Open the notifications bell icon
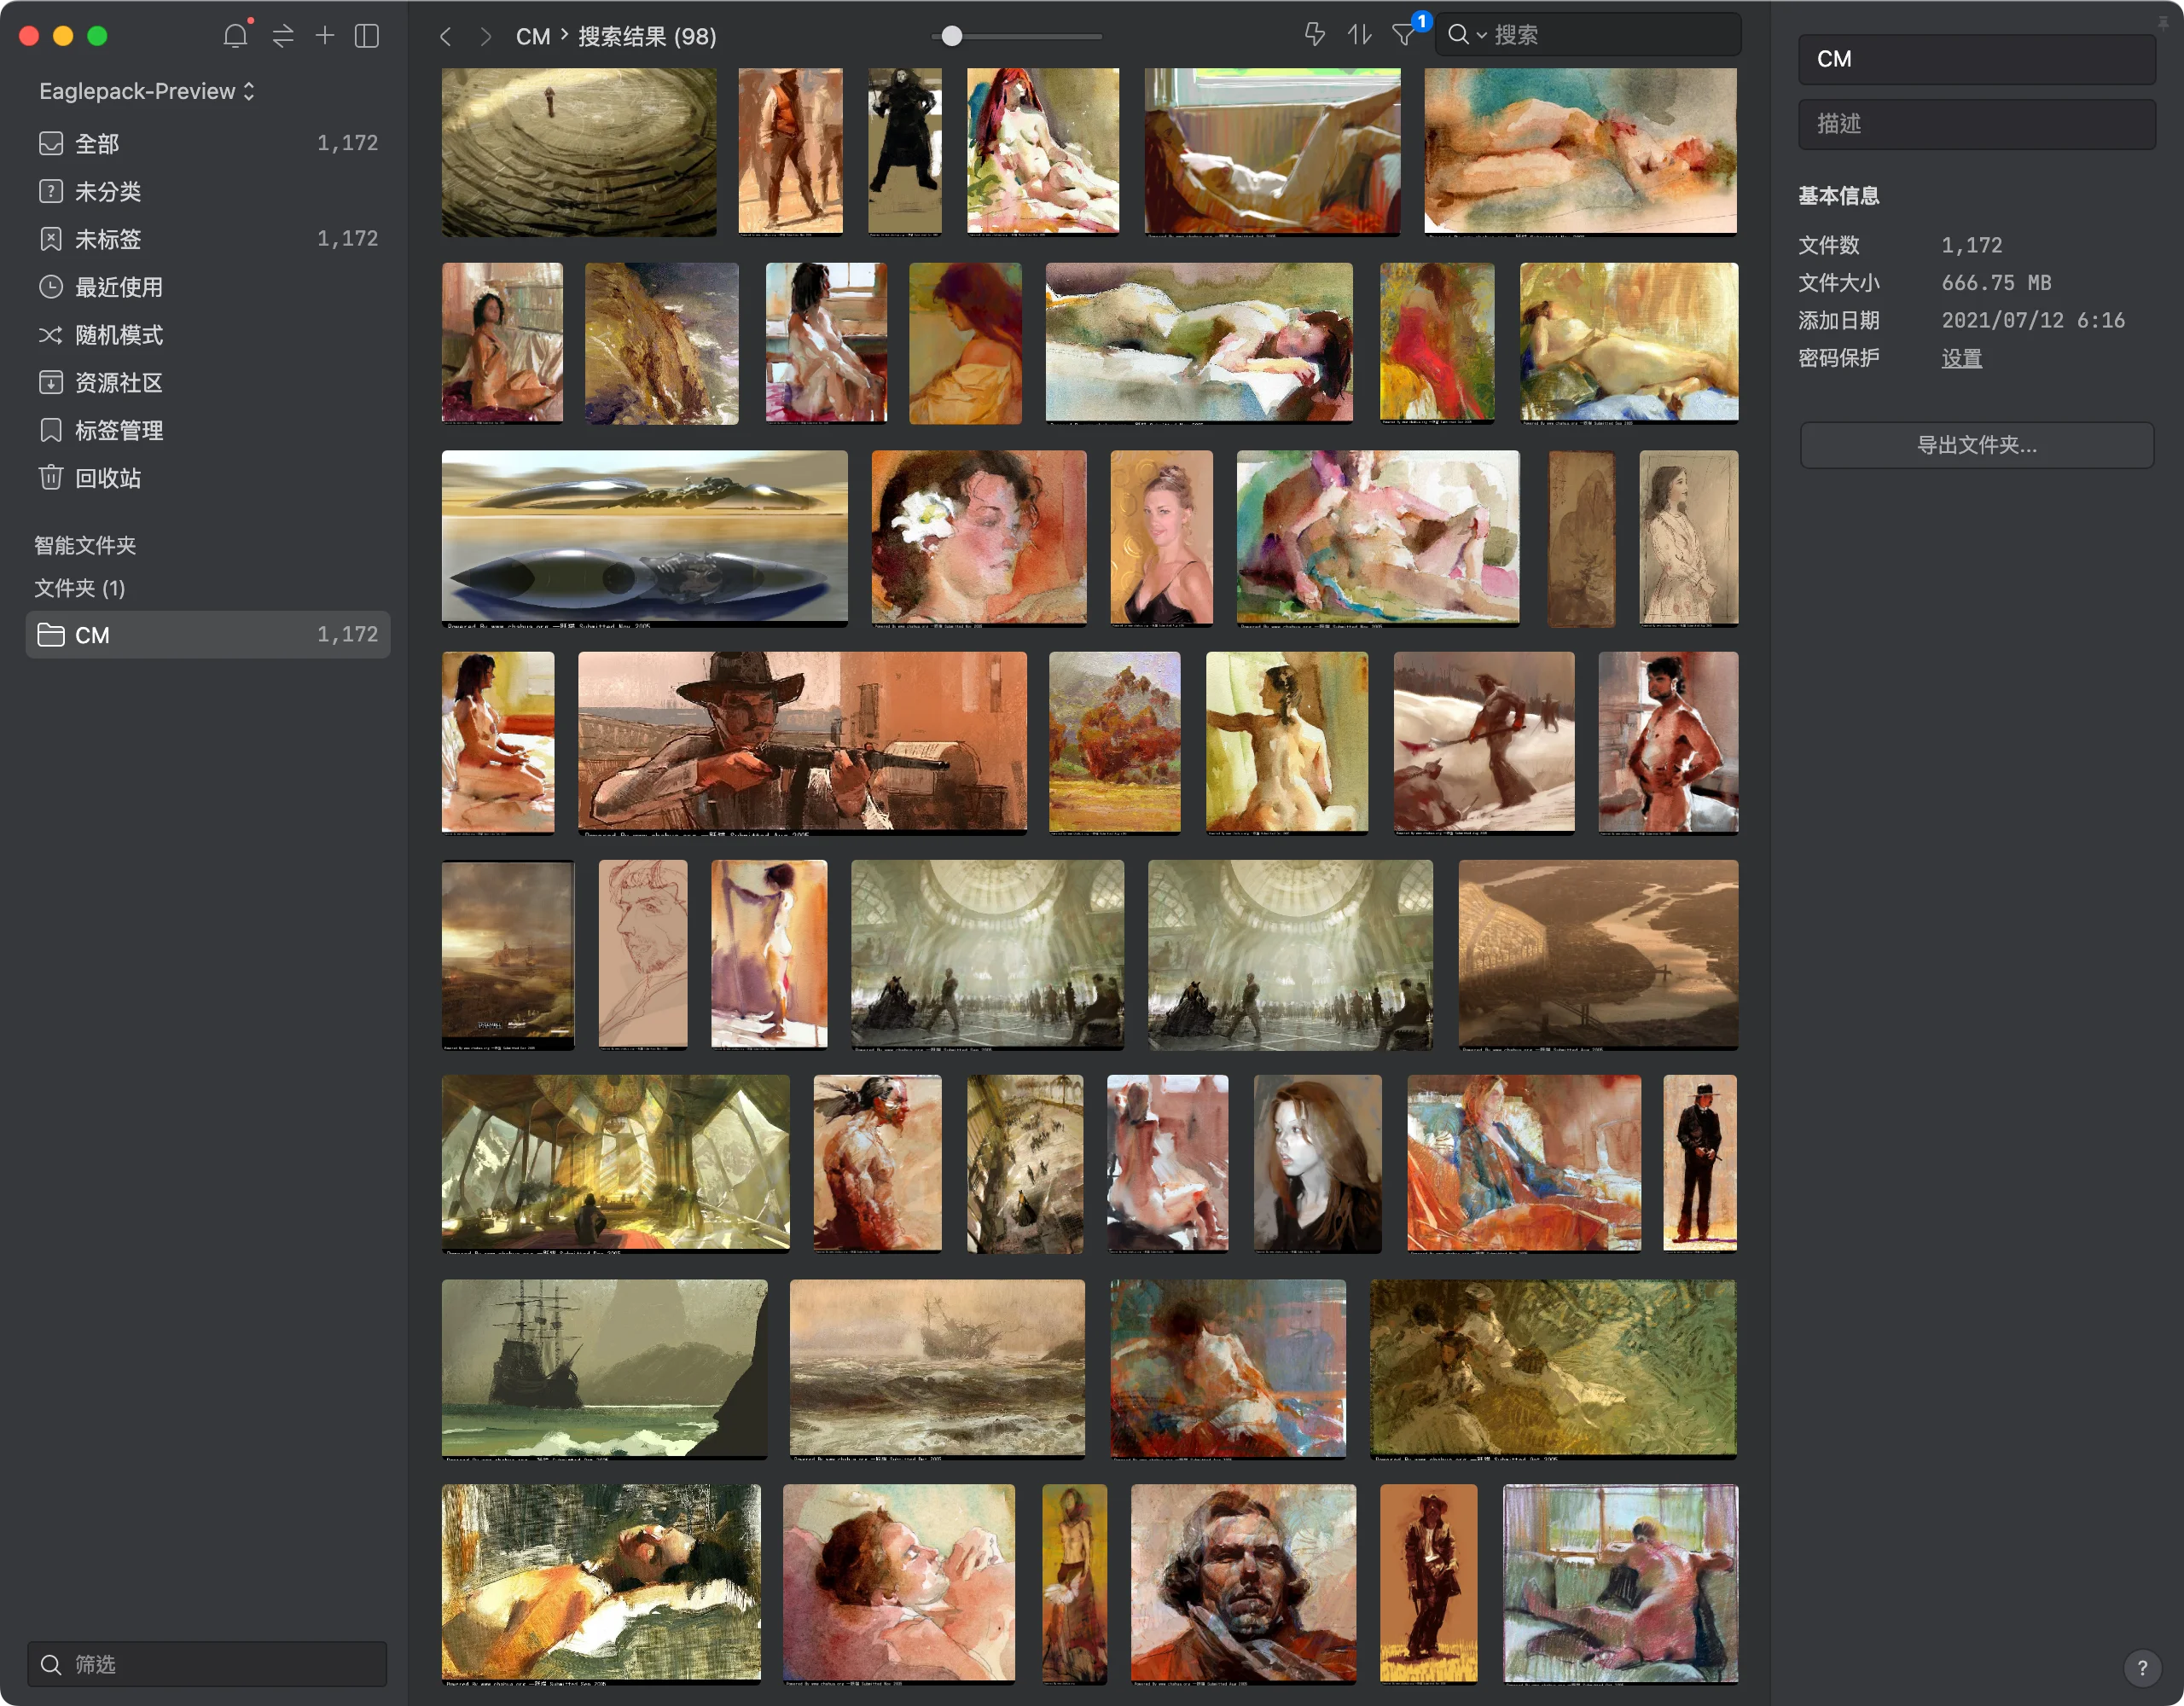This screenshot has width=2184, height=1706. pos(235,36)
